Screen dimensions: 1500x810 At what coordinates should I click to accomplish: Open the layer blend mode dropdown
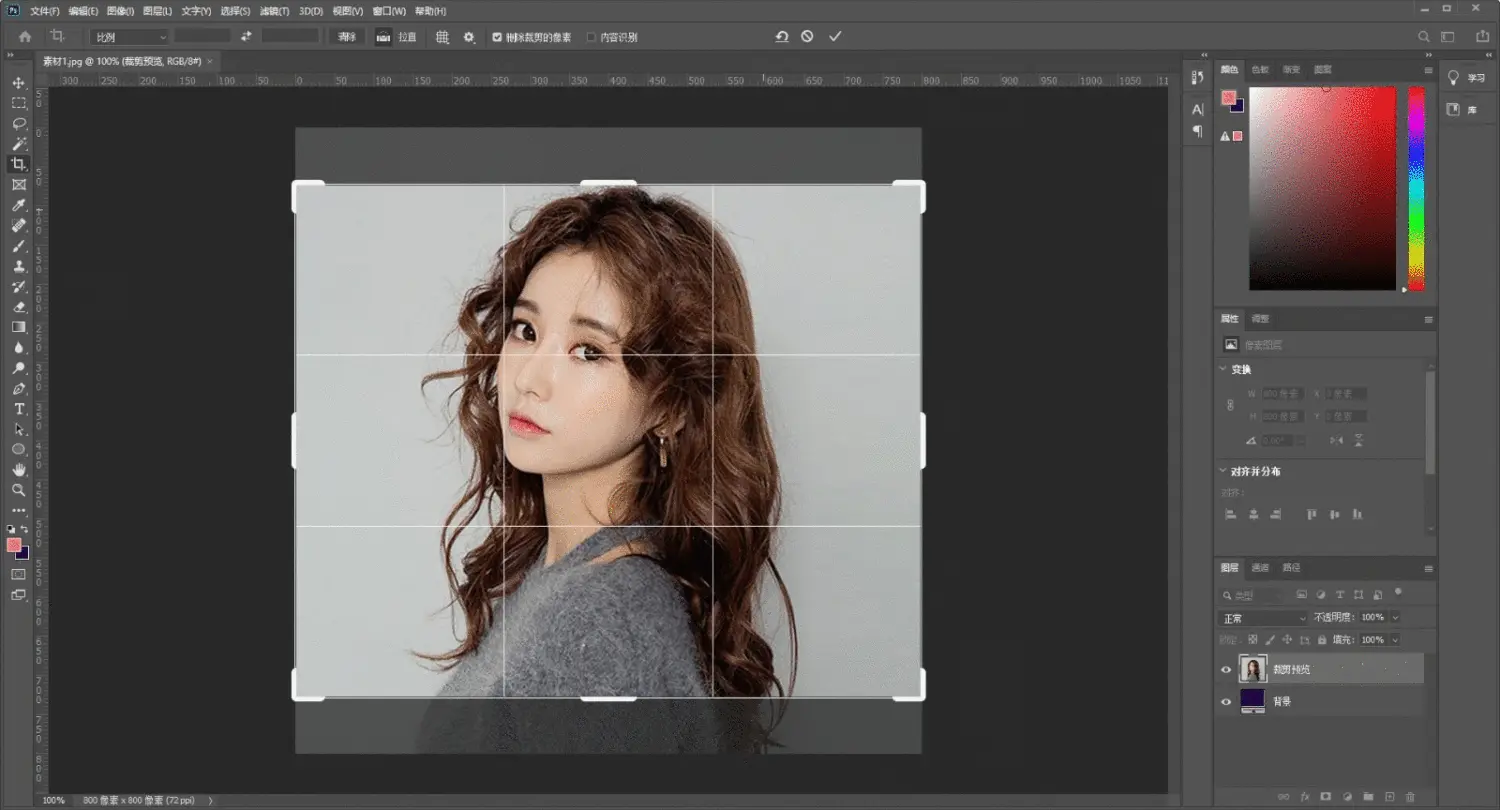coord(1263,618)
